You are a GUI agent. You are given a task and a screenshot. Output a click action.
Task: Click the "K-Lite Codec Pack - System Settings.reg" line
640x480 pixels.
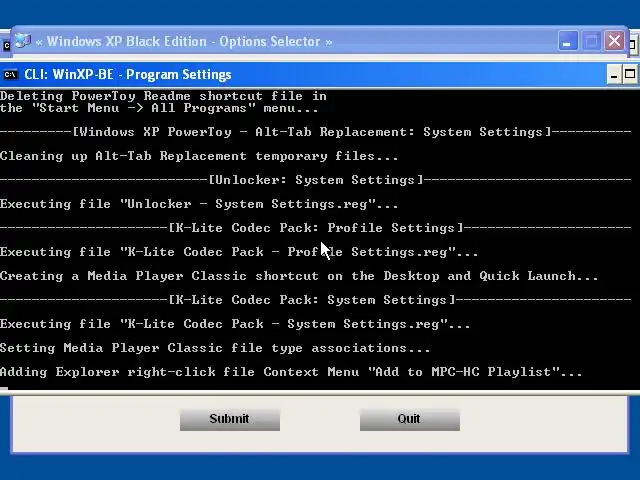tap(235, 324)
